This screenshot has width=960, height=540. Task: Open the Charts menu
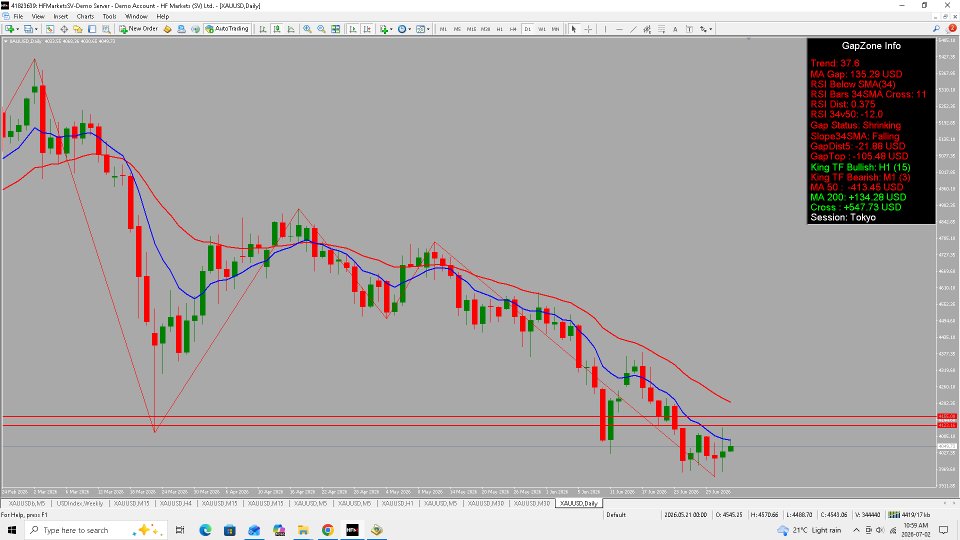(85, 17)
